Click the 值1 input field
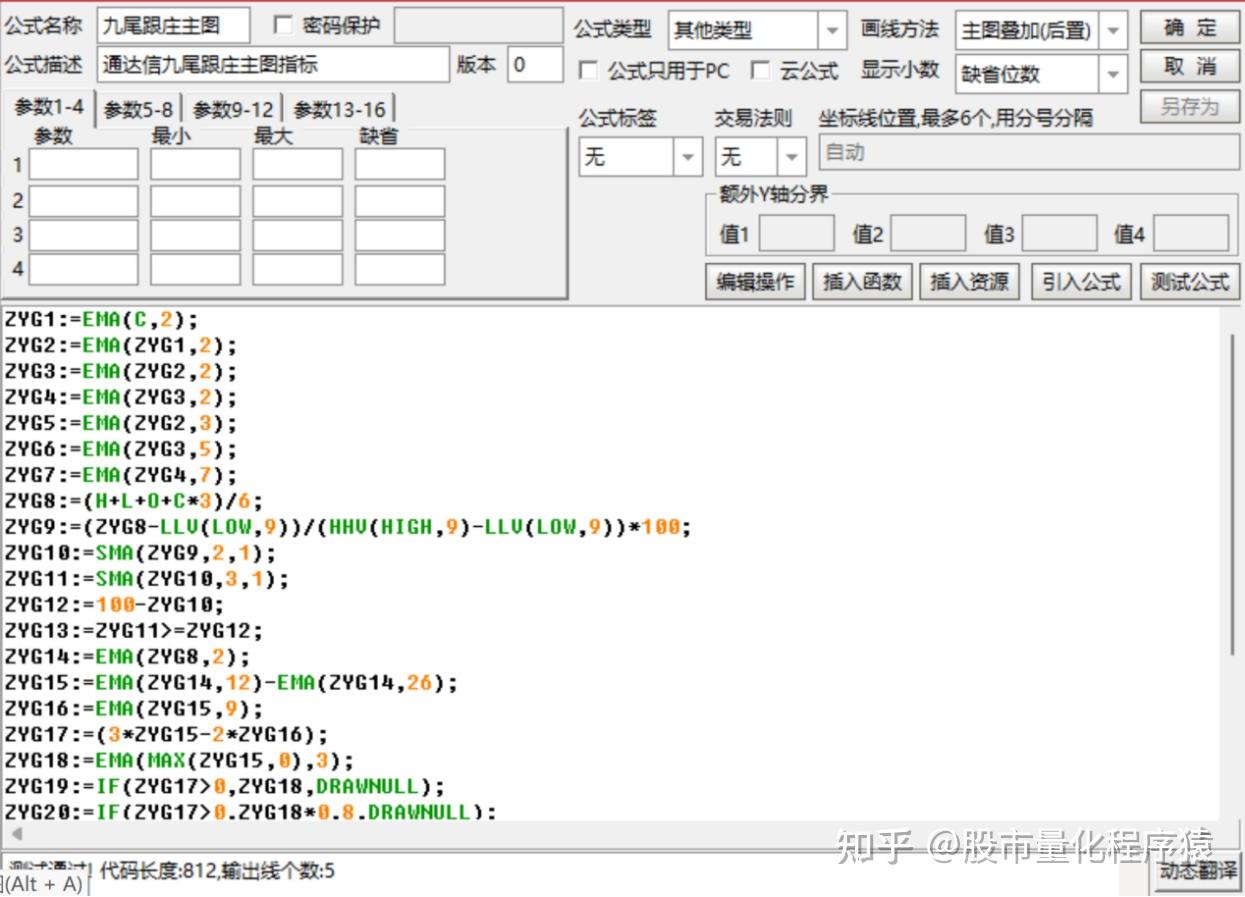This screenshot has height=897, width=1245. point(796,233)
